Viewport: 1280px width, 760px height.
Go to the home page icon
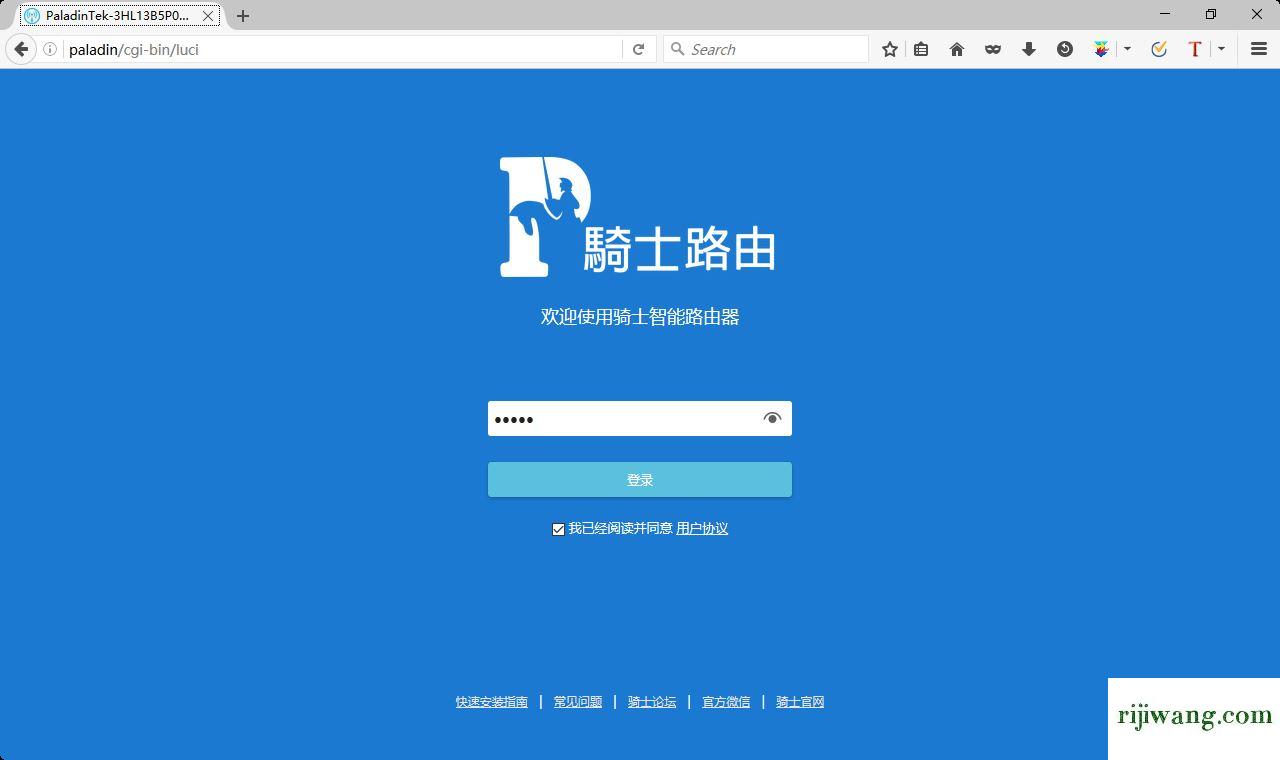(957, 49)
